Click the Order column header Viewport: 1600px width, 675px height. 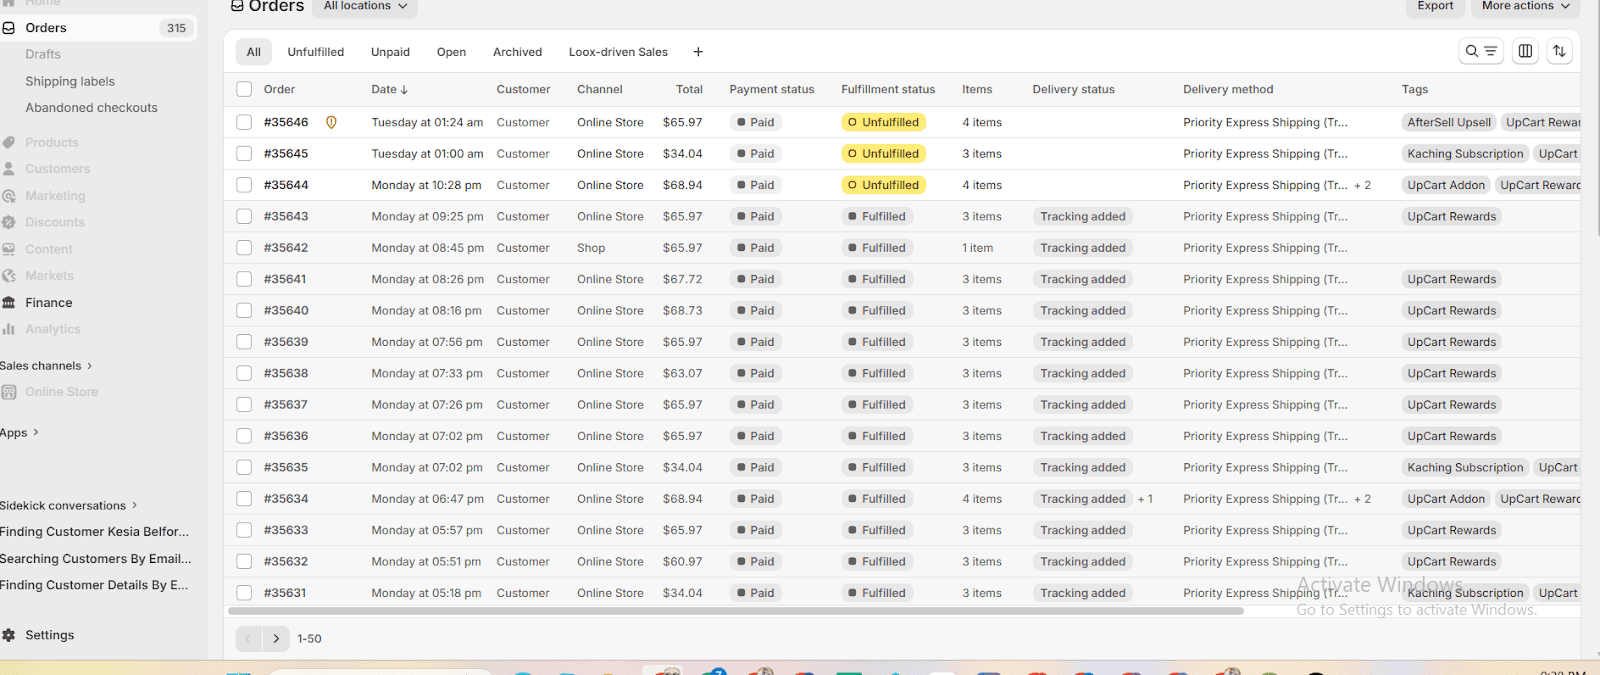(279, 90)
